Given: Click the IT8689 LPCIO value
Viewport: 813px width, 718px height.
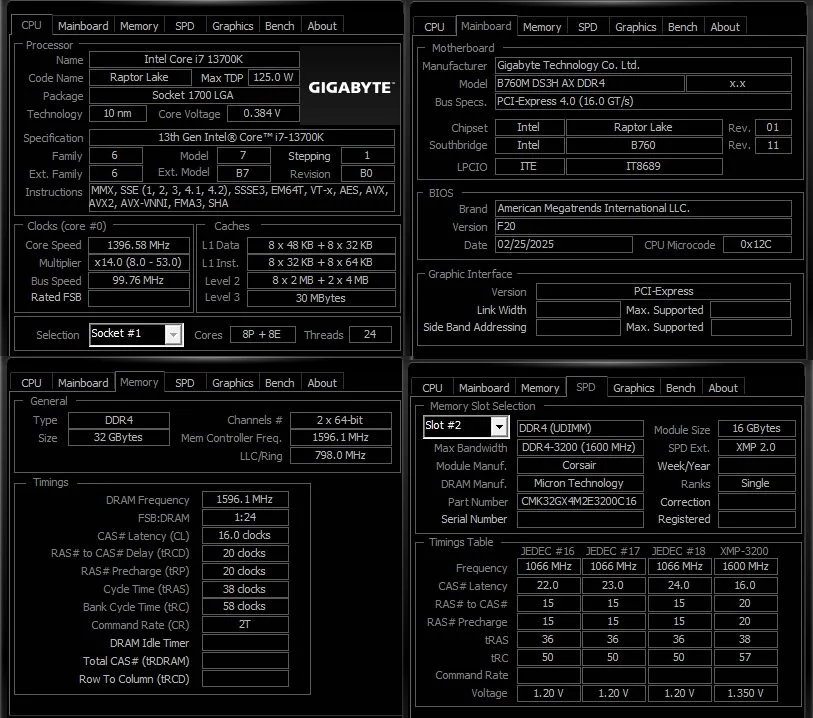Looking at the screenshot, I should (x=644, y=166).
